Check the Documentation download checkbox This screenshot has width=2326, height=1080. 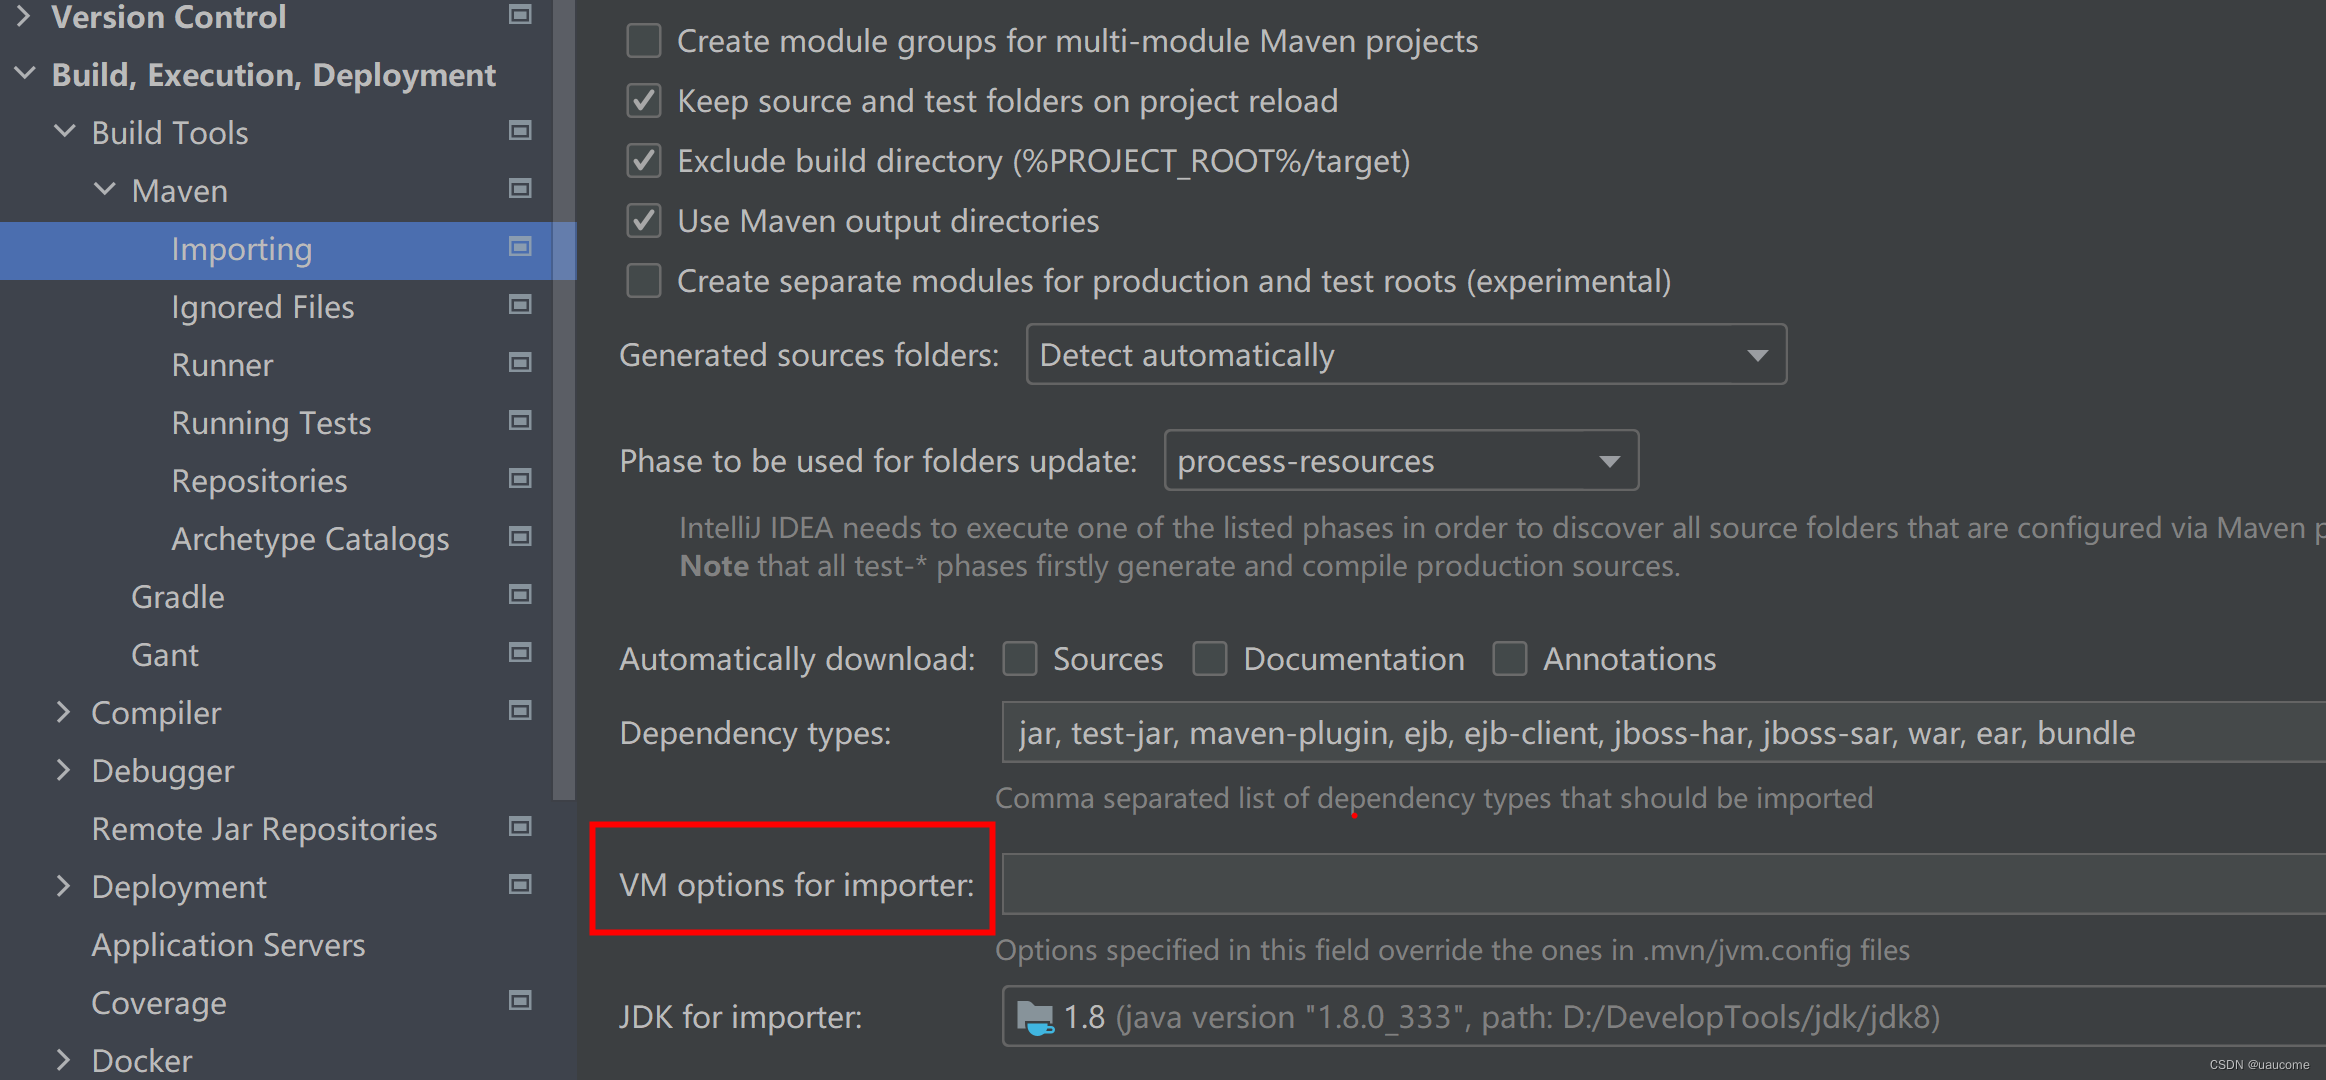[1210, 659]
